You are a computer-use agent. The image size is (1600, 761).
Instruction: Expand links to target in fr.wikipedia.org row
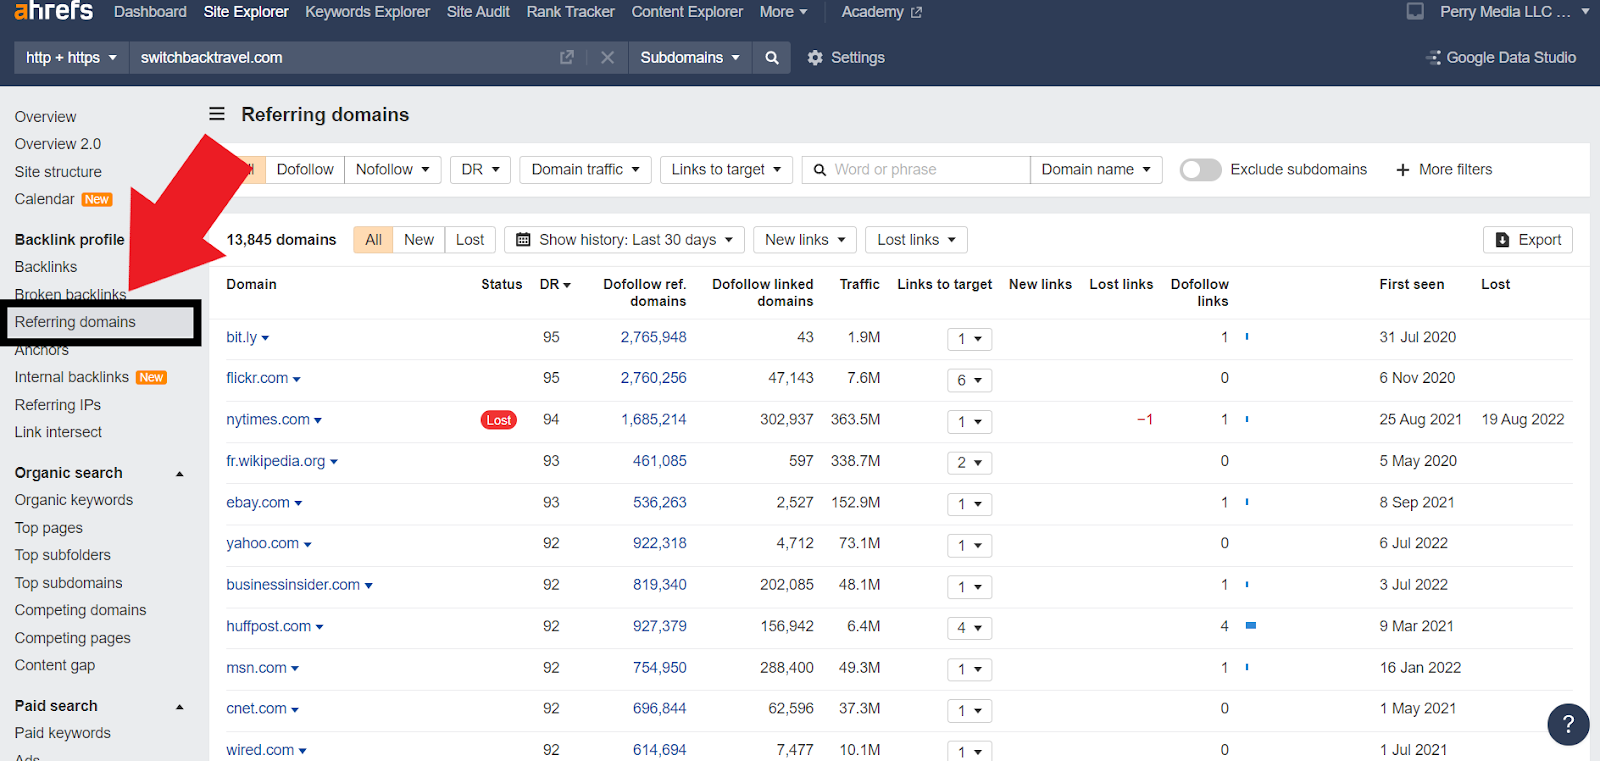click(x=969, y=463)
